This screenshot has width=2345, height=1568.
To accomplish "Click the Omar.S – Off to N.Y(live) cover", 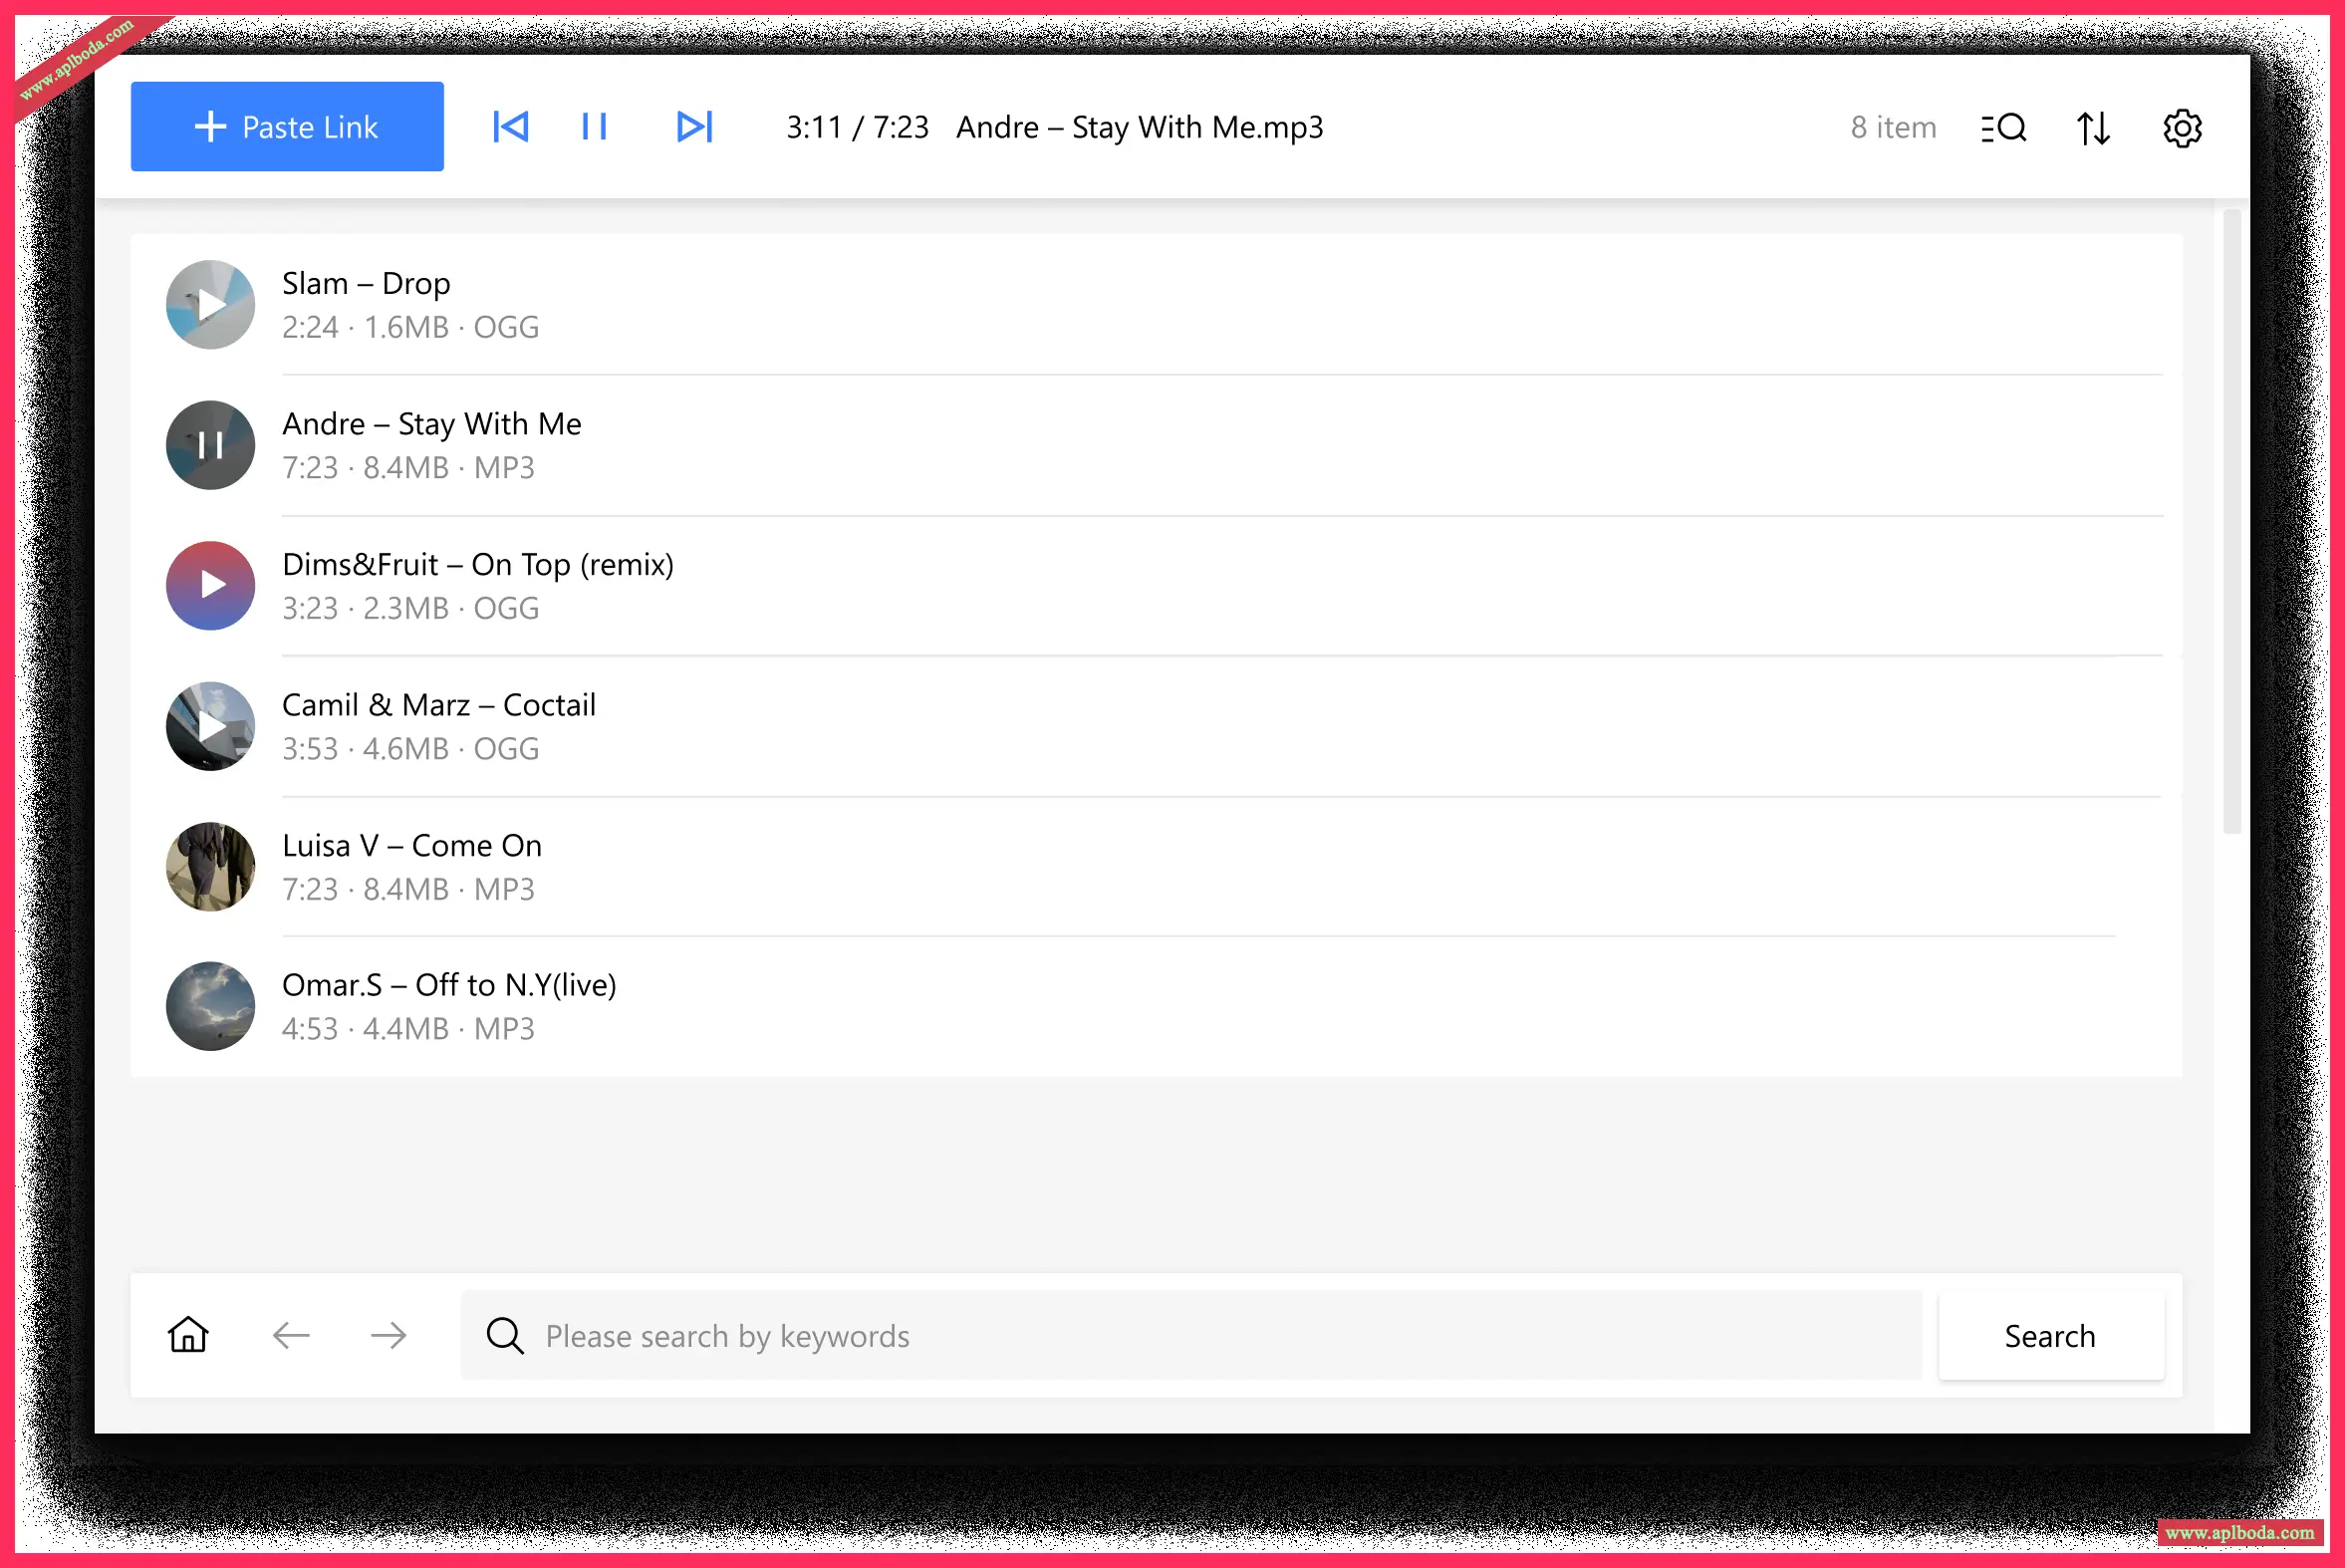I will click(x=210, y=1006).
